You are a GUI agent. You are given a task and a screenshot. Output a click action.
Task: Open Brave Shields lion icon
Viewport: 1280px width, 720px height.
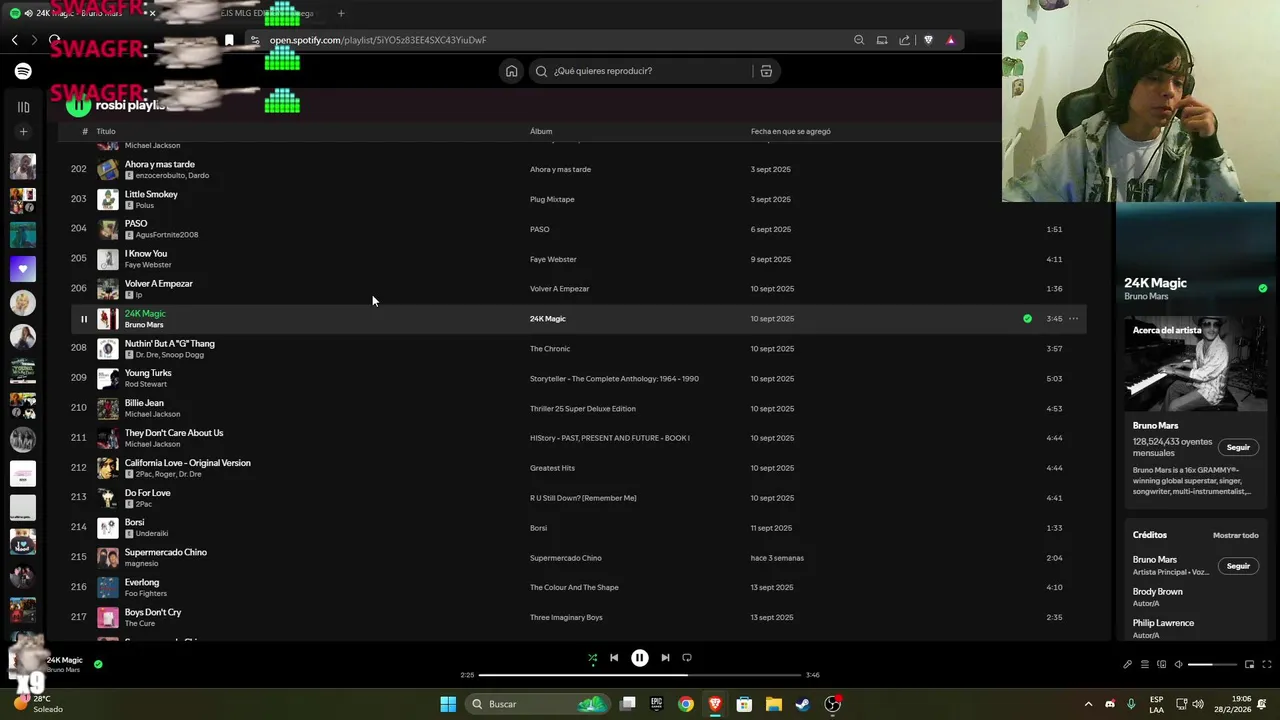click(x=928, y=40)
